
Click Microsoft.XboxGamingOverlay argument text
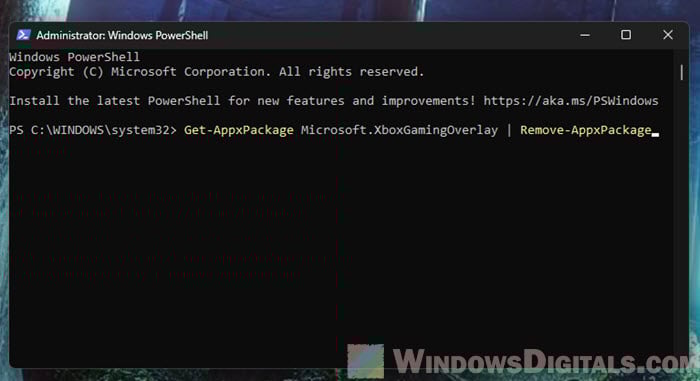tap(399, 130)
